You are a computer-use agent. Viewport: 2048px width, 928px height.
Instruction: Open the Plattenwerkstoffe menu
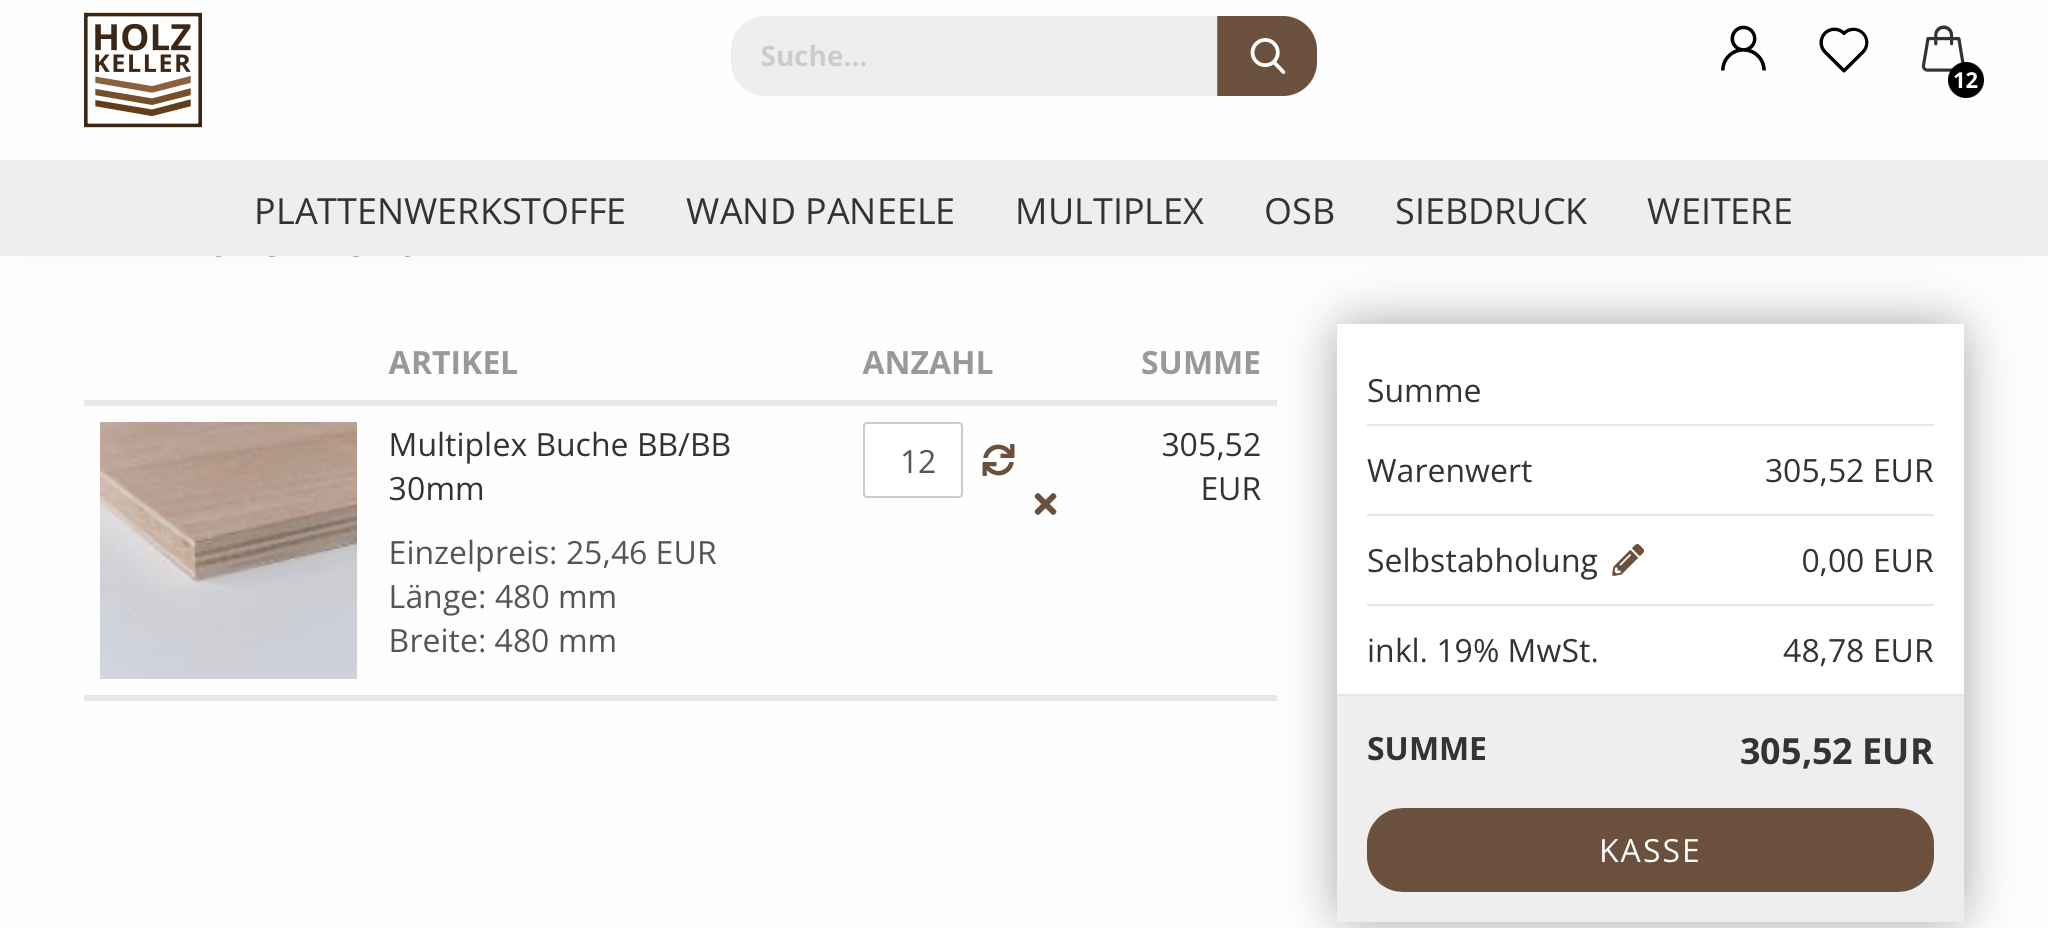tap(440, 211)
